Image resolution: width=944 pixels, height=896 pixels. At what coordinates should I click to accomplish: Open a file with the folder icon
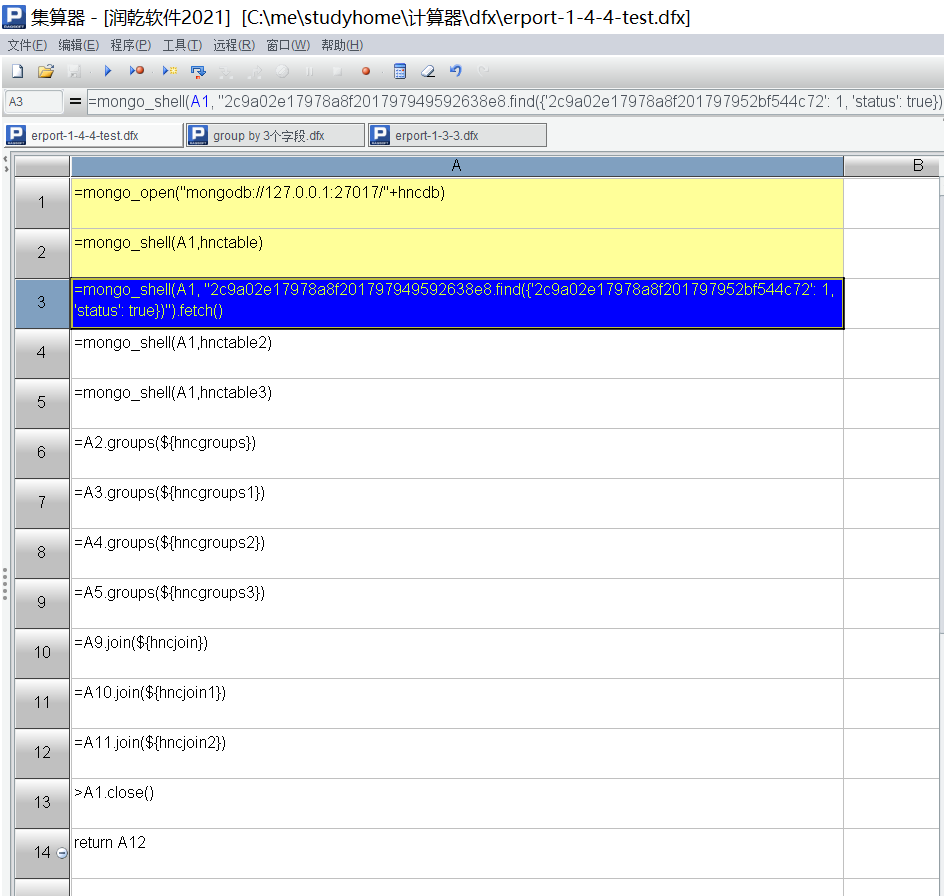pyautogui.click(x=46, y=72)
